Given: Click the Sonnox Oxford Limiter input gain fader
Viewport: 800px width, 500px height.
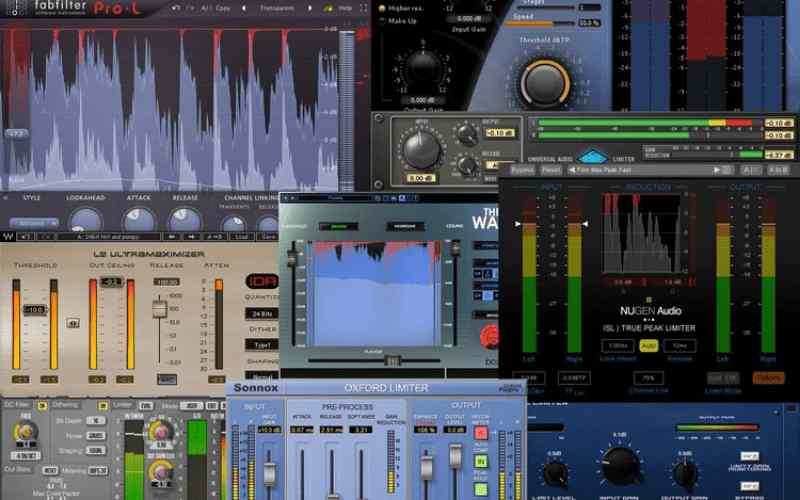Looking at the screenshot, I should click(269, 473).
